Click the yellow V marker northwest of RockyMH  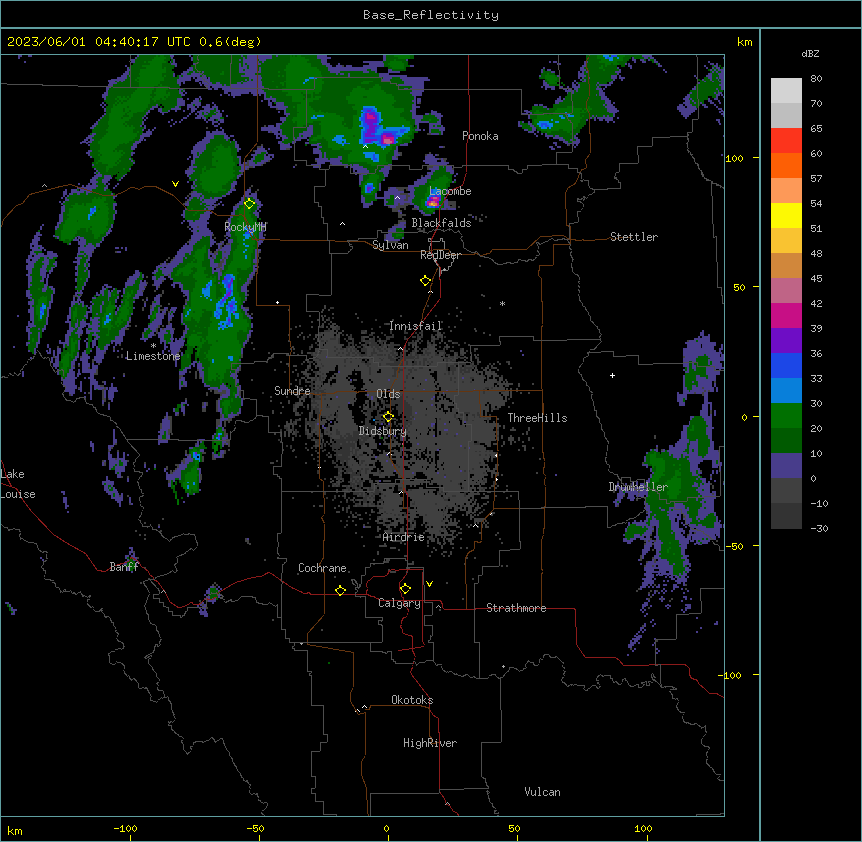pos(175,184)
